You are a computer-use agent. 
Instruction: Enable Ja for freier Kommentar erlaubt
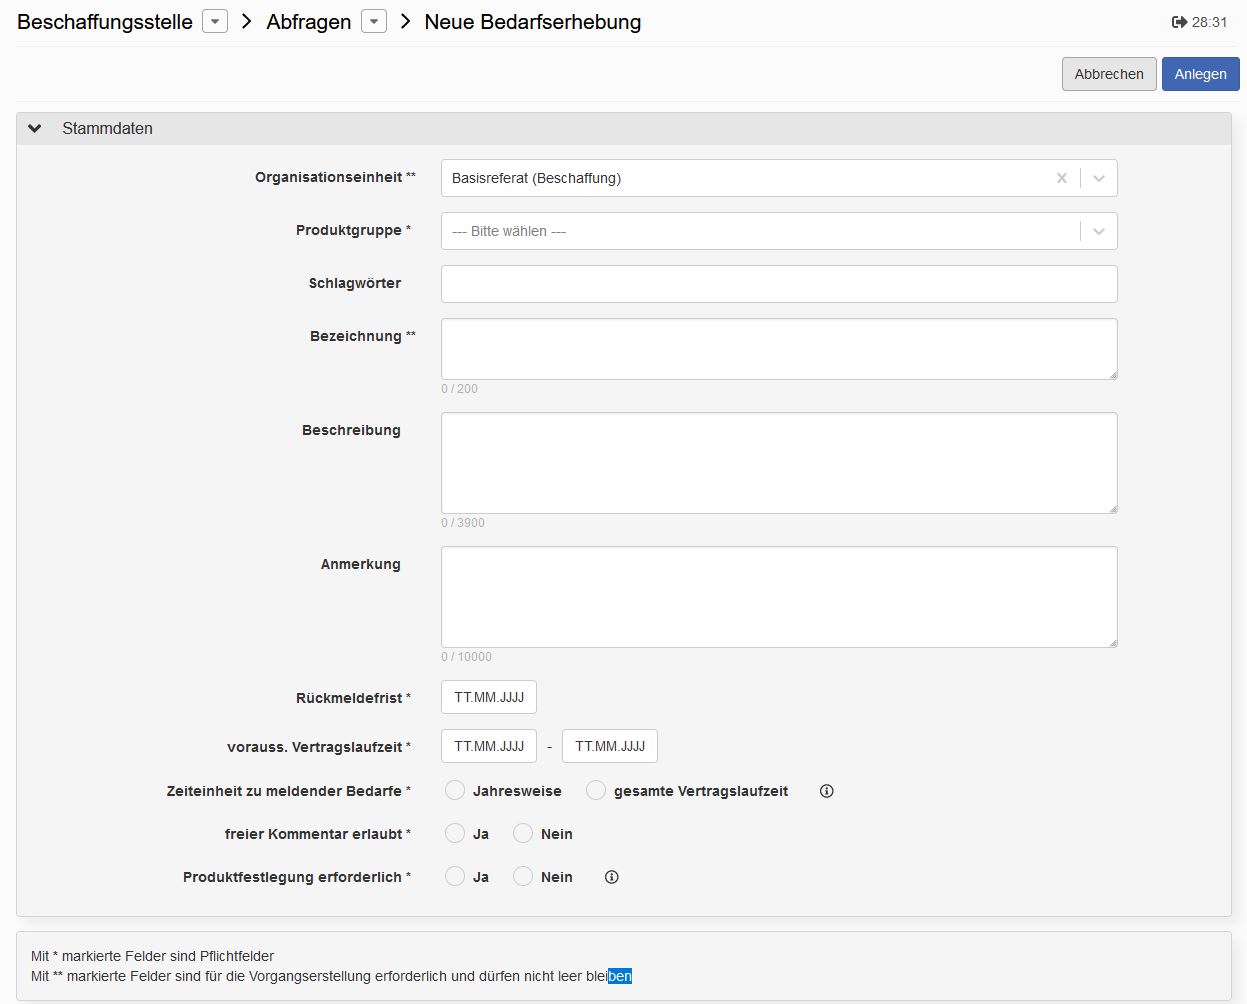click(455, 833)
